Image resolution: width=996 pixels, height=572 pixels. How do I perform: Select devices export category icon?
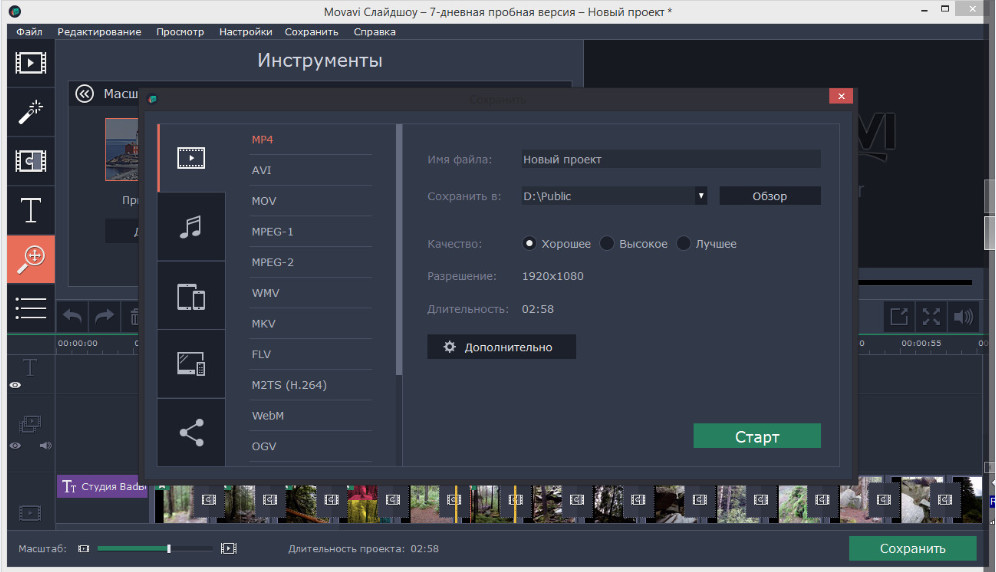[x=191, y=296]
